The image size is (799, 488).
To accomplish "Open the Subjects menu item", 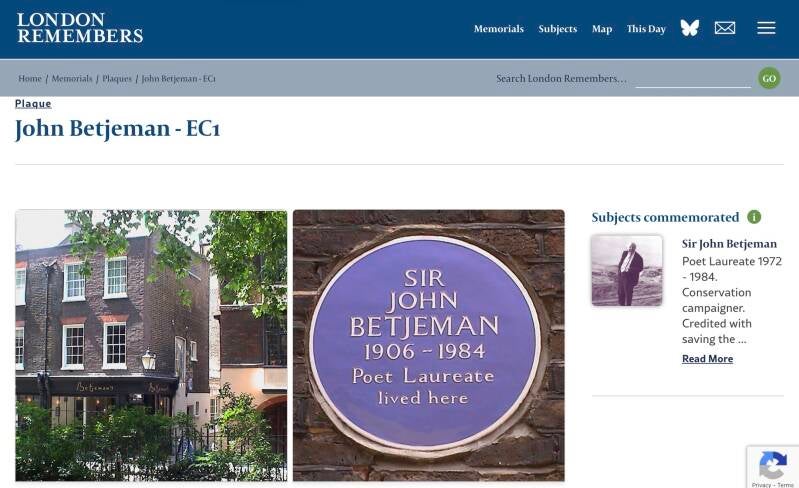I will point(557,29).
